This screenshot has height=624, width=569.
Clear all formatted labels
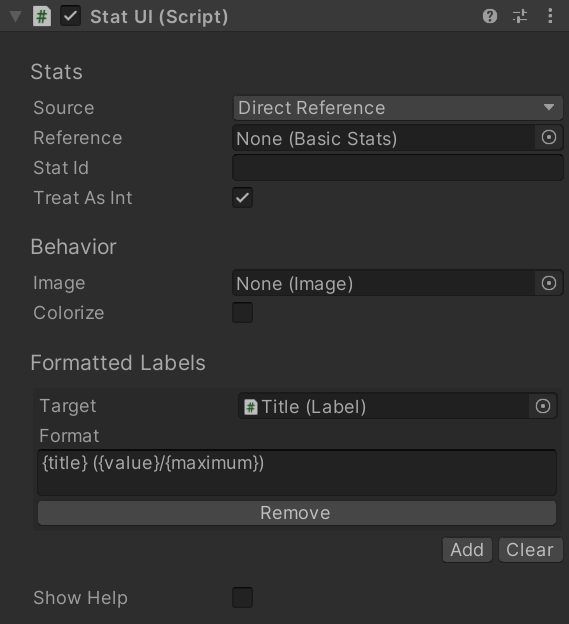[530, 550]
